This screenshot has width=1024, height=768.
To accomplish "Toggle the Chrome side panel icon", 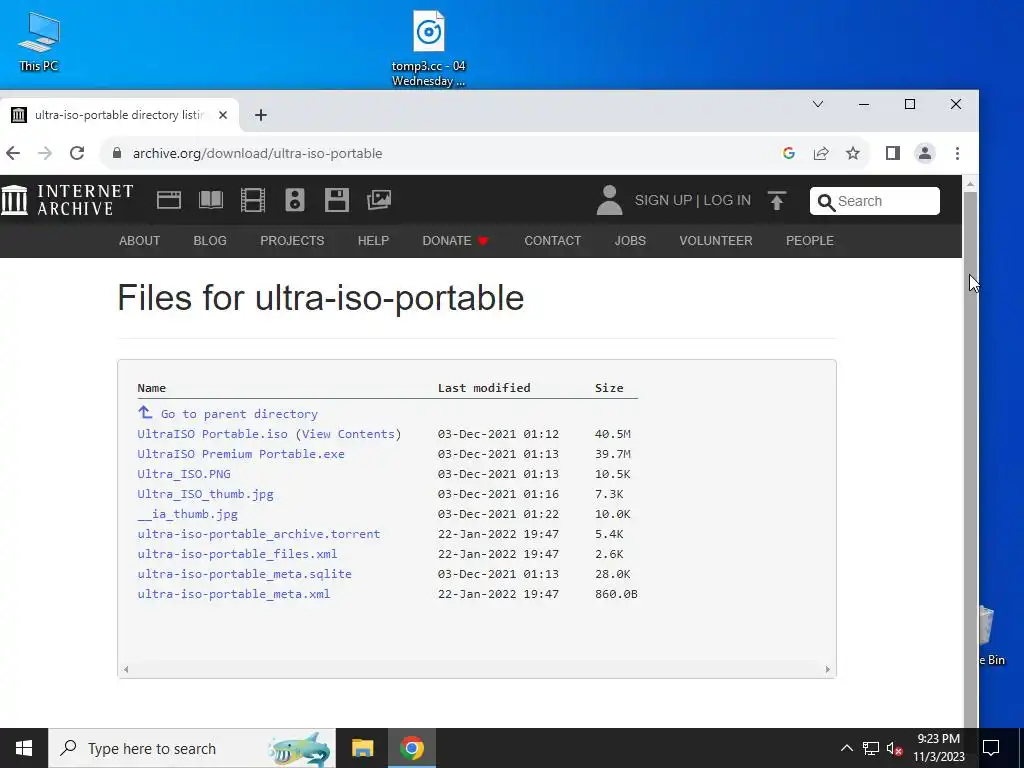I will (x=893, y=153).
